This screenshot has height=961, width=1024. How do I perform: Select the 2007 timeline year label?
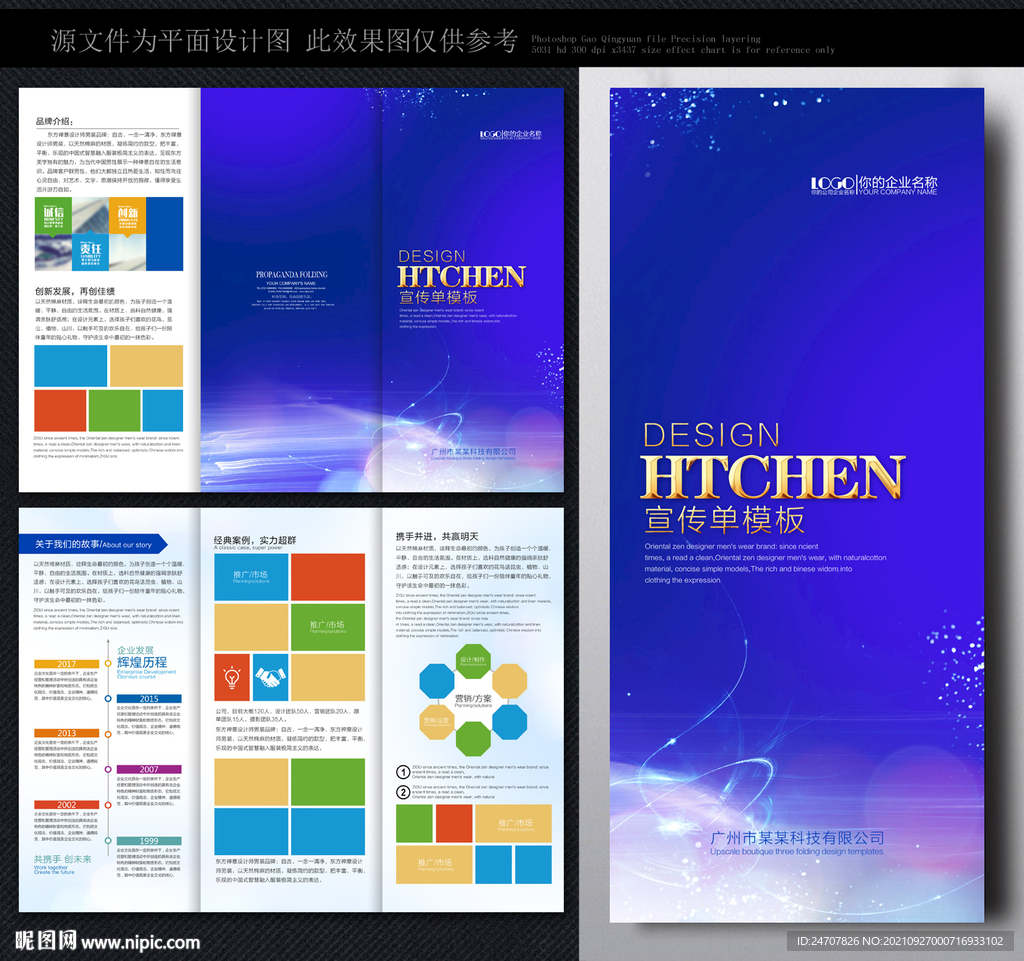click(x=149, y=769)
